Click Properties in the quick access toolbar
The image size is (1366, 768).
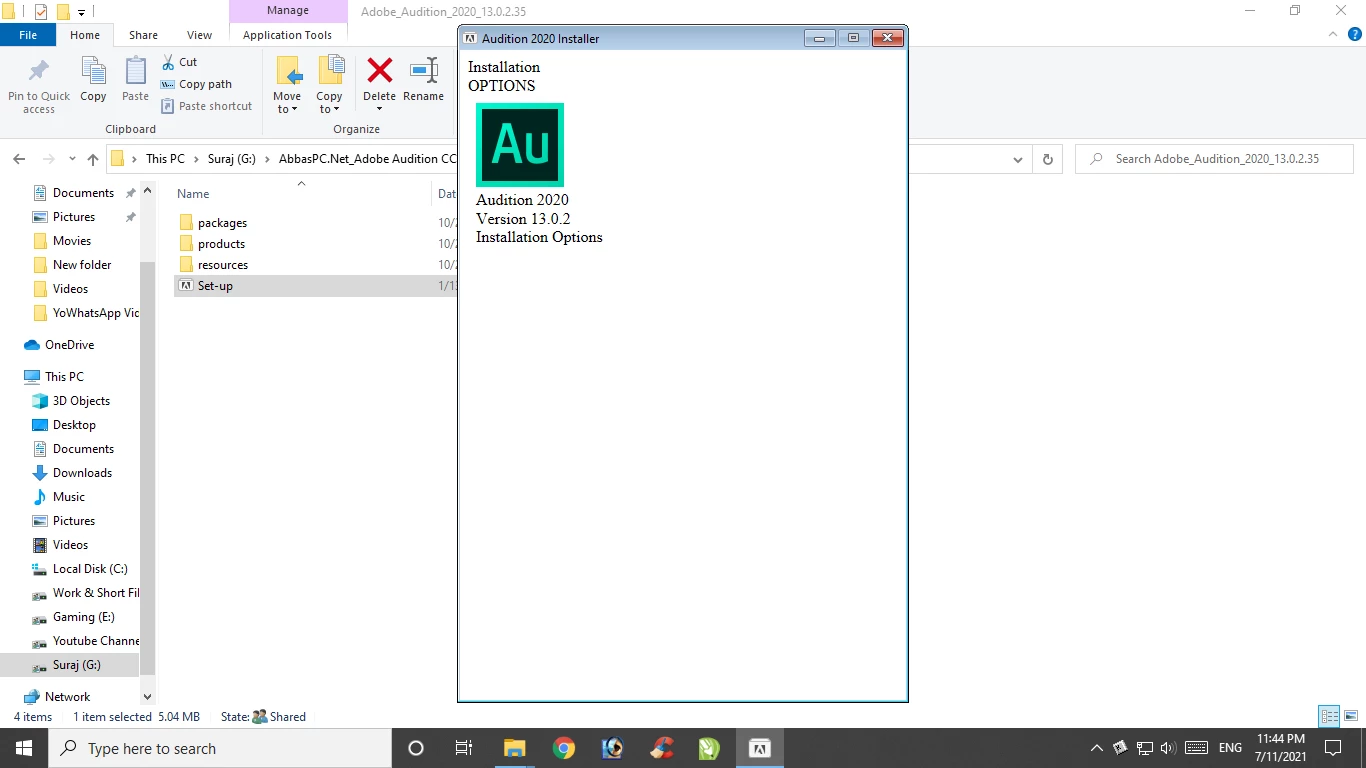[41, 12]
